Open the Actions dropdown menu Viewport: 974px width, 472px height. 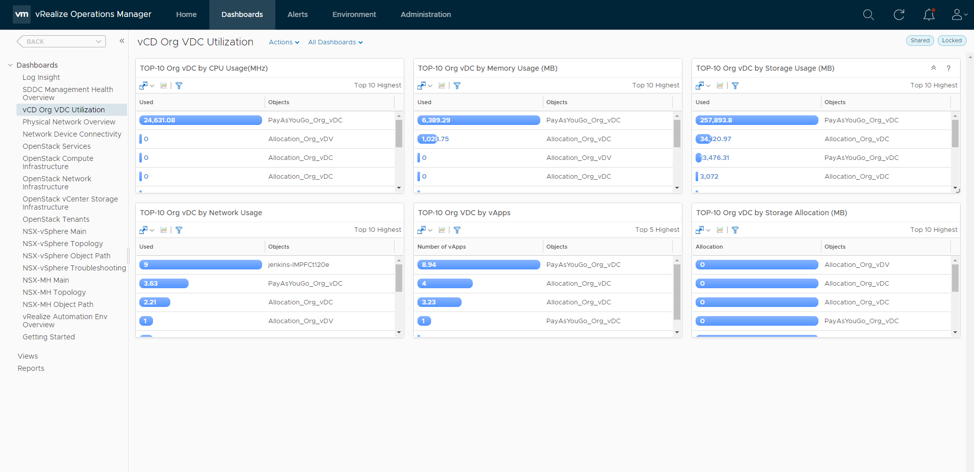[284, 42]
